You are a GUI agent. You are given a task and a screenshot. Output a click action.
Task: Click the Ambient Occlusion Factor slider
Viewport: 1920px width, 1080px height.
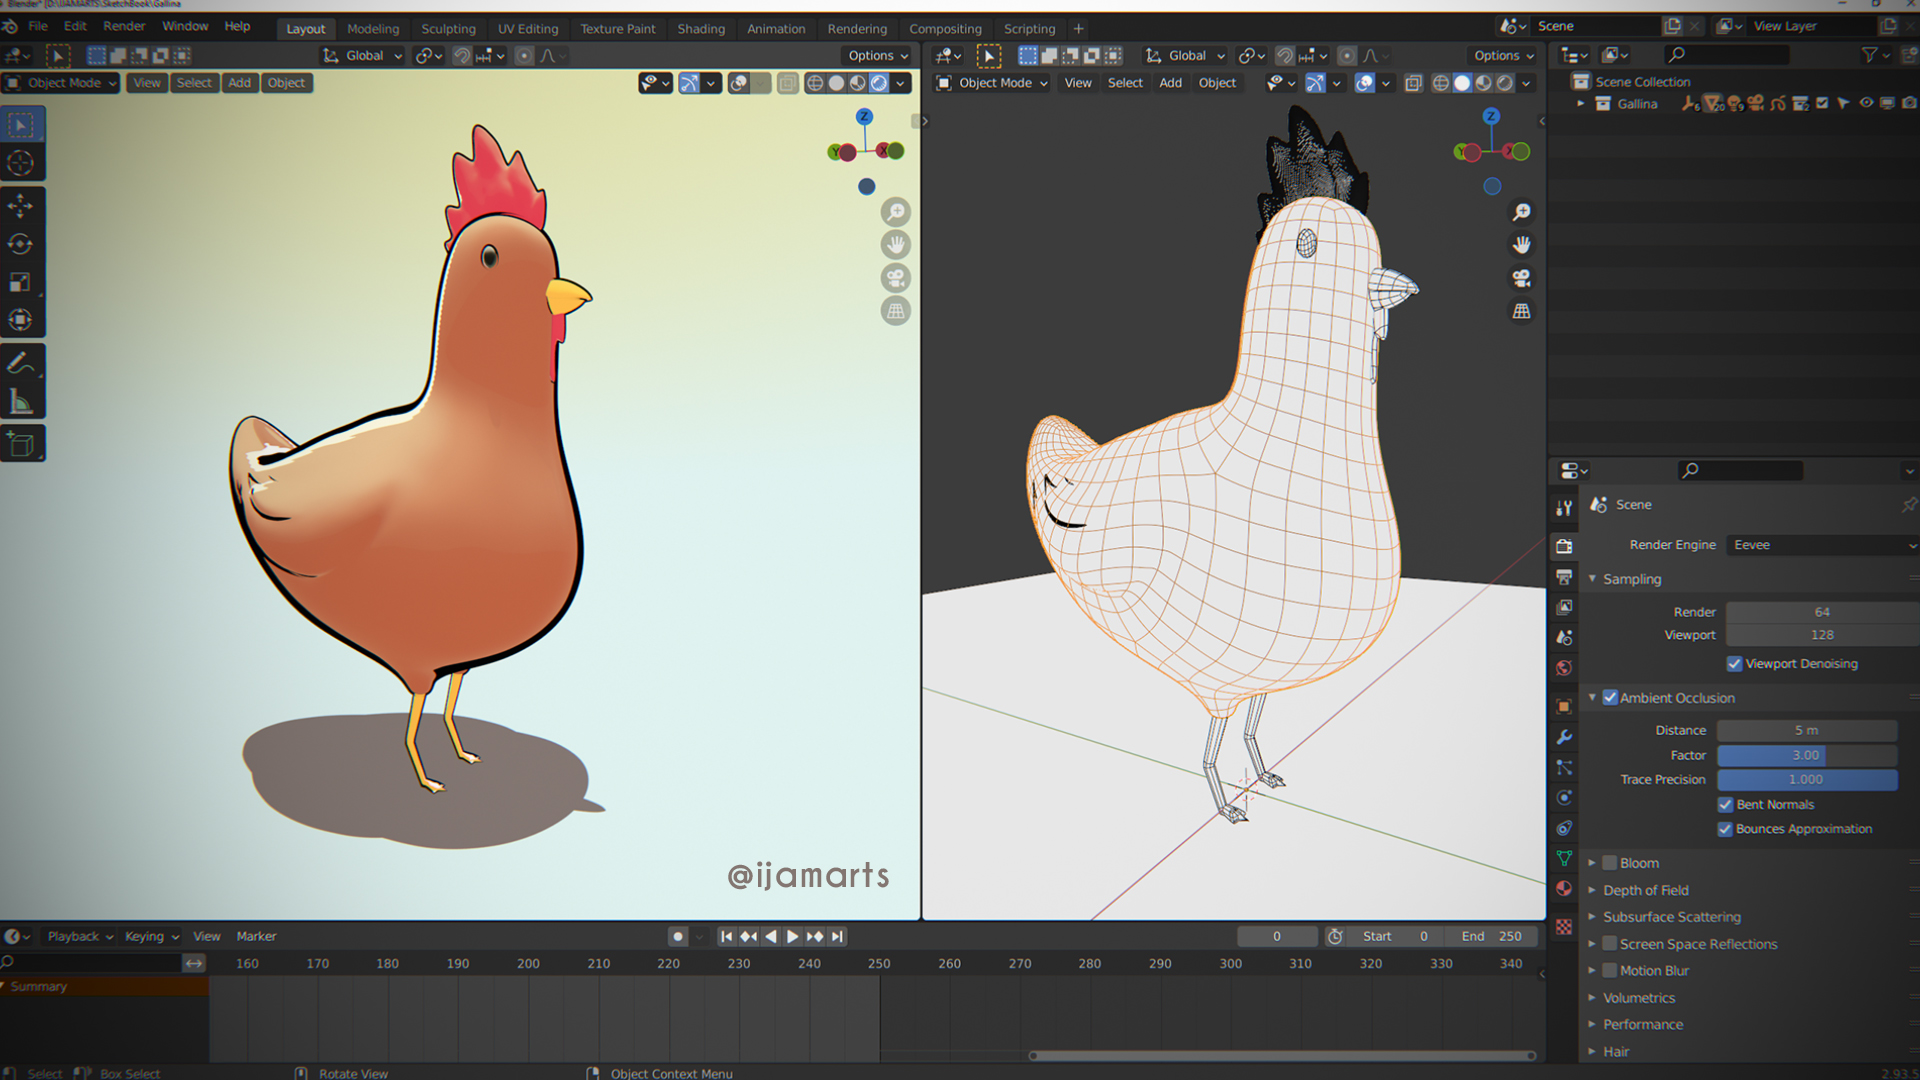(1806, 755)
